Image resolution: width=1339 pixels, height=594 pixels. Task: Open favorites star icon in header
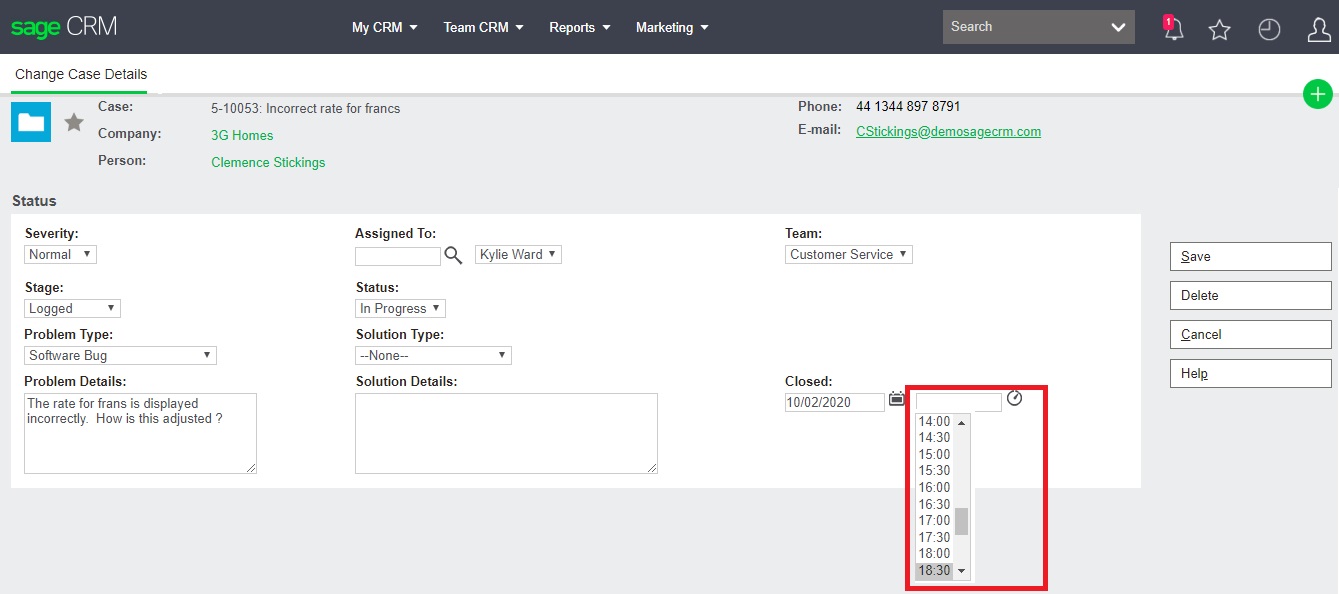tap(1219, 29)
